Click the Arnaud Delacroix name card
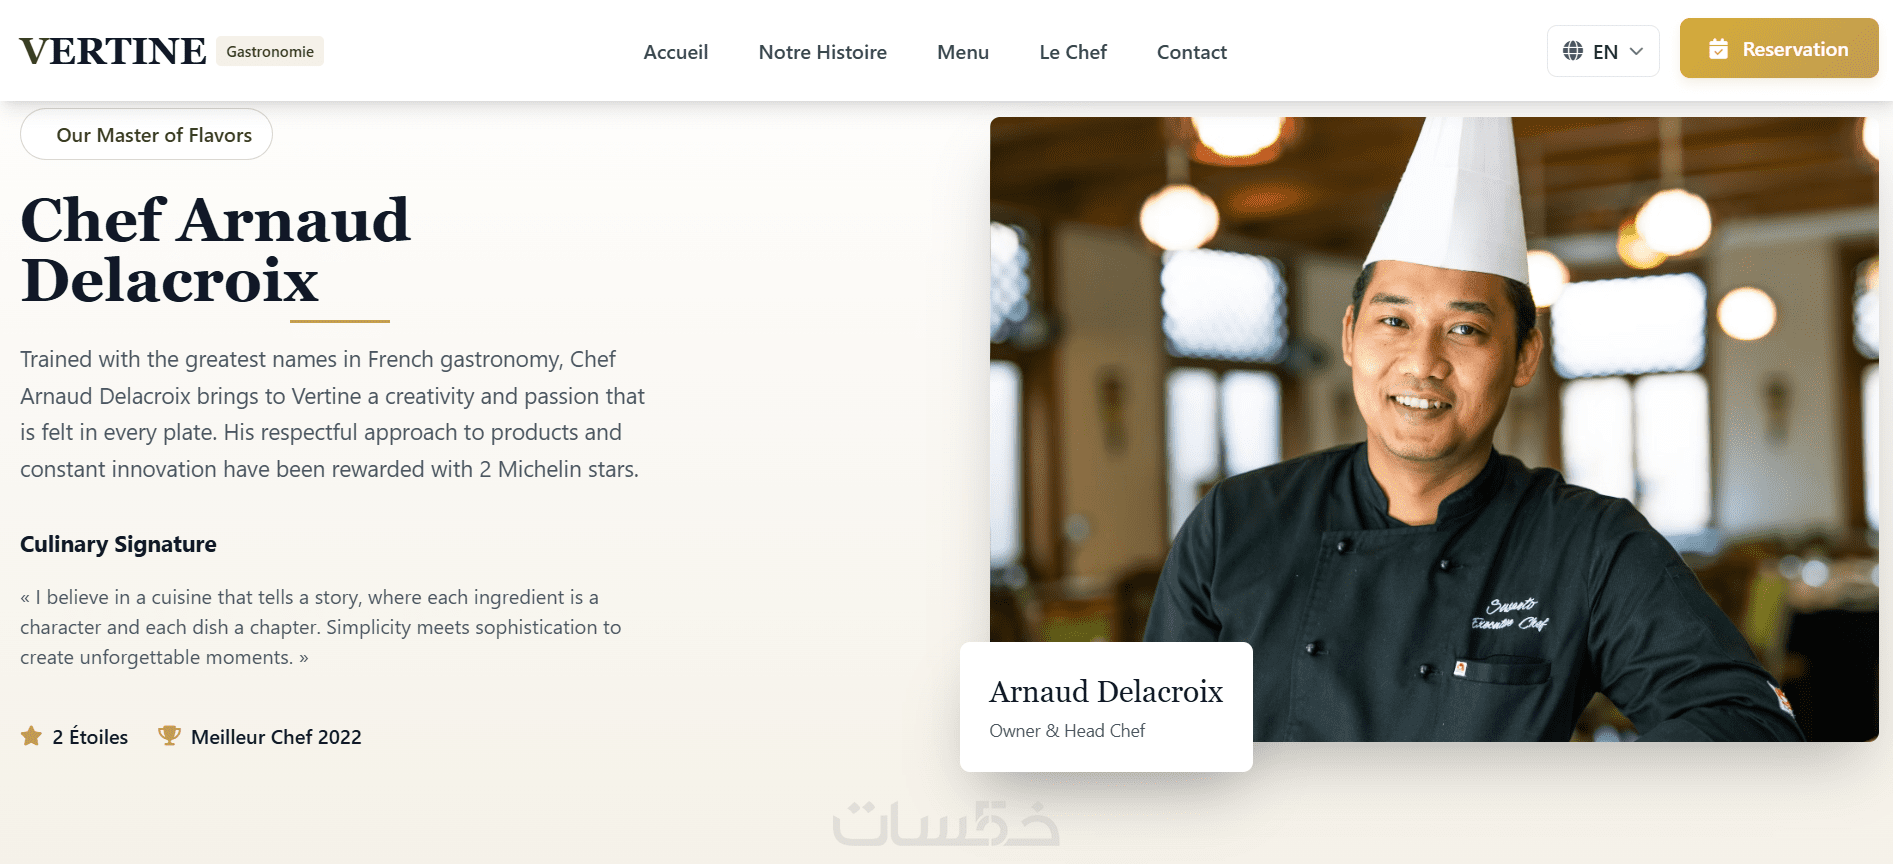Screen dimensions: 1893x864 click(x=1106, y=707)
